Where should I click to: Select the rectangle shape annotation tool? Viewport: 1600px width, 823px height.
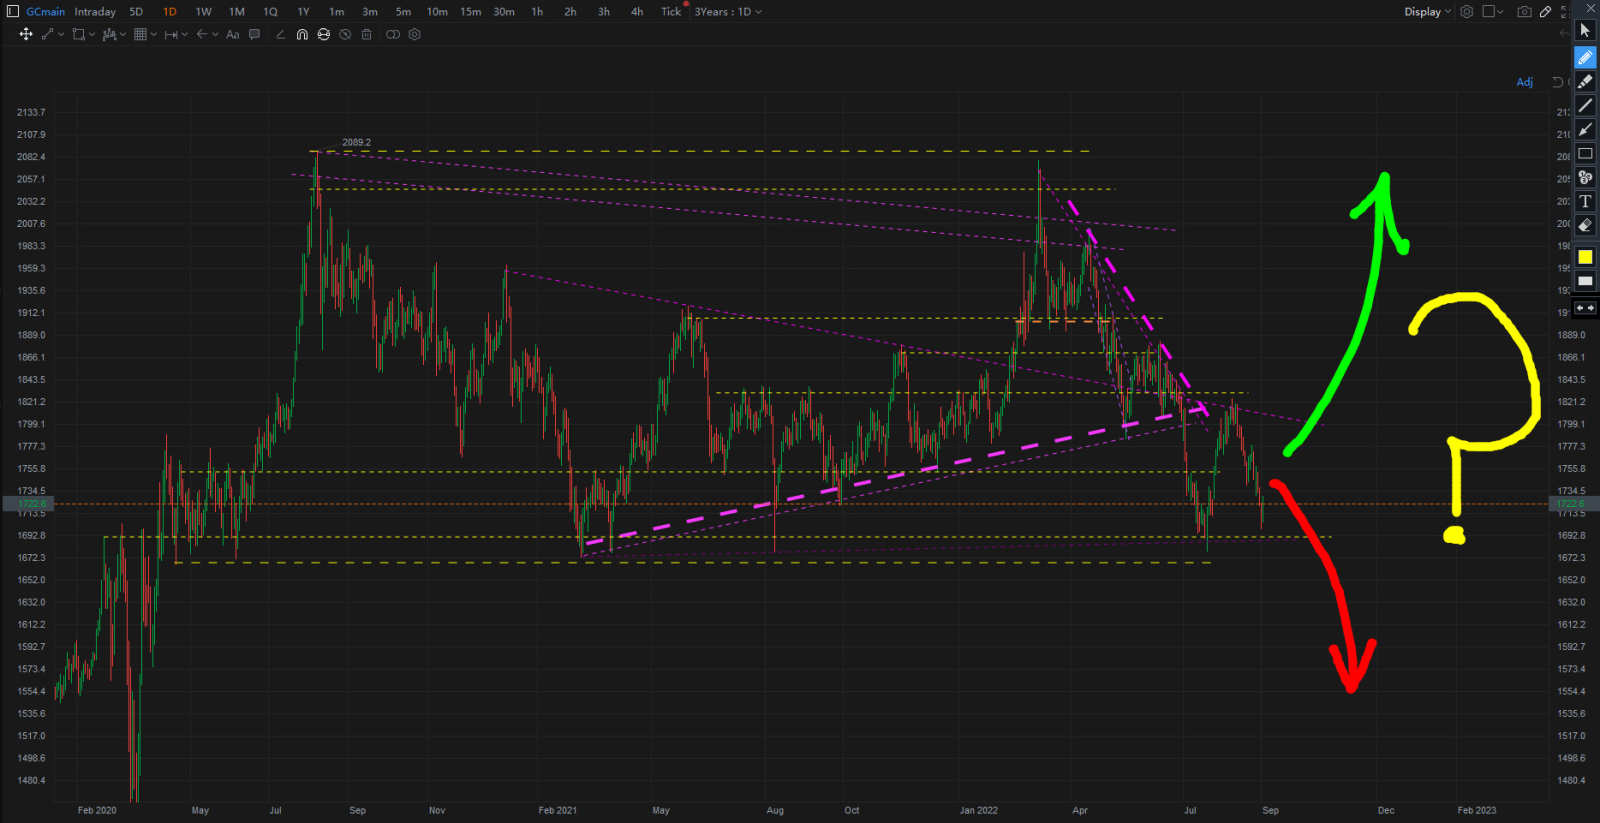1585,154
